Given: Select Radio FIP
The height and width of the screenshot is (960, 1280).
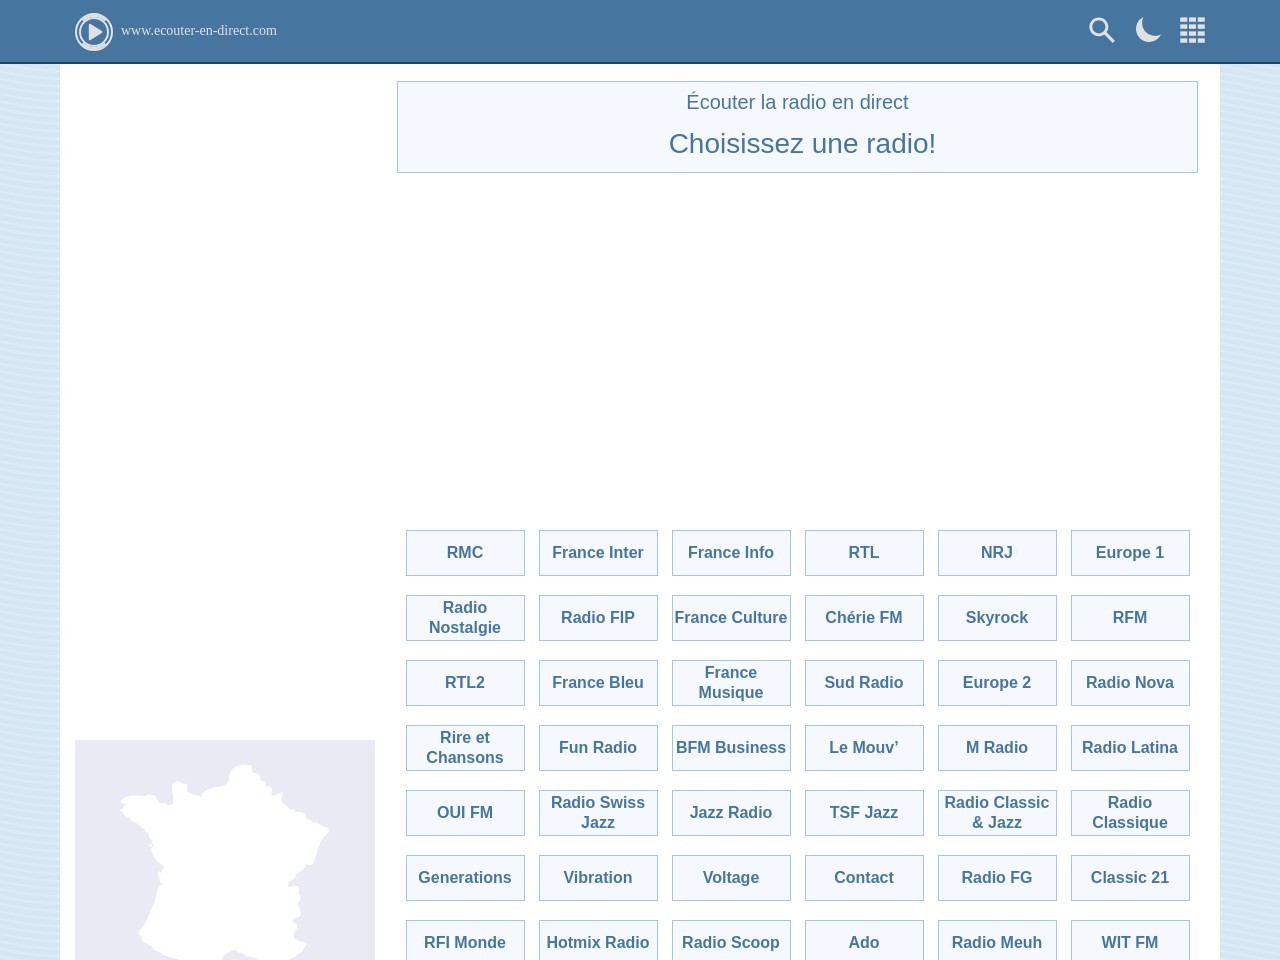Looking at the screenshot, I should click(x=598, y=618).
